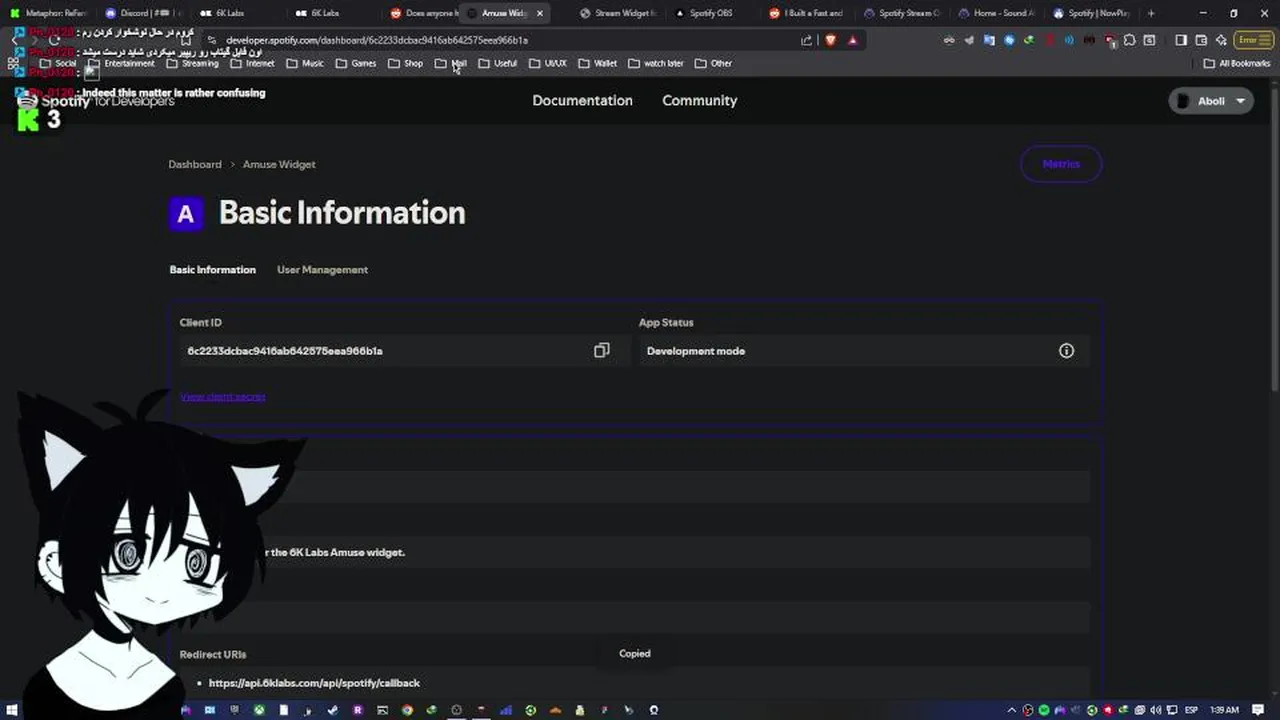The height and width of the screenshot is (720, 1280).
Task: Click the Brave Rewards triangle icon
Action: [x=852, y=40]
